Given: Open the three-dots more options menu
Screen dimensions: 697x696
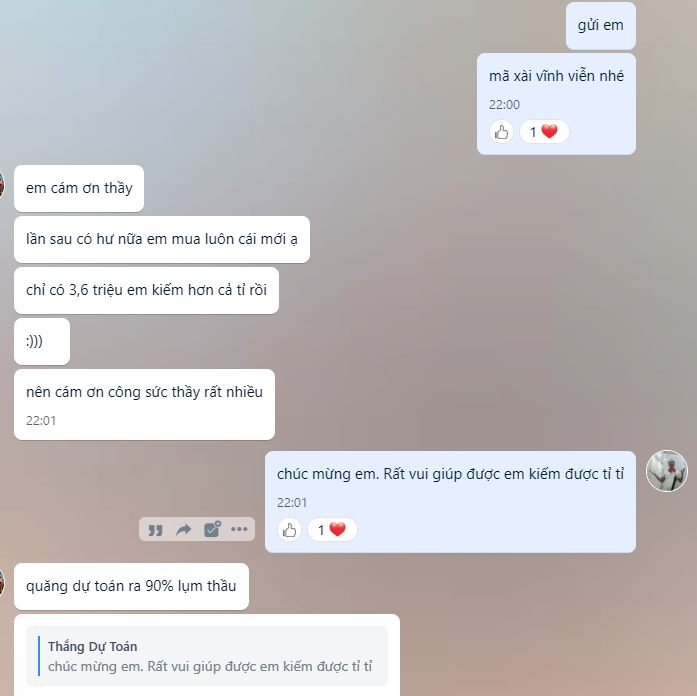Looking at the screenshot, I should point(239,529).
